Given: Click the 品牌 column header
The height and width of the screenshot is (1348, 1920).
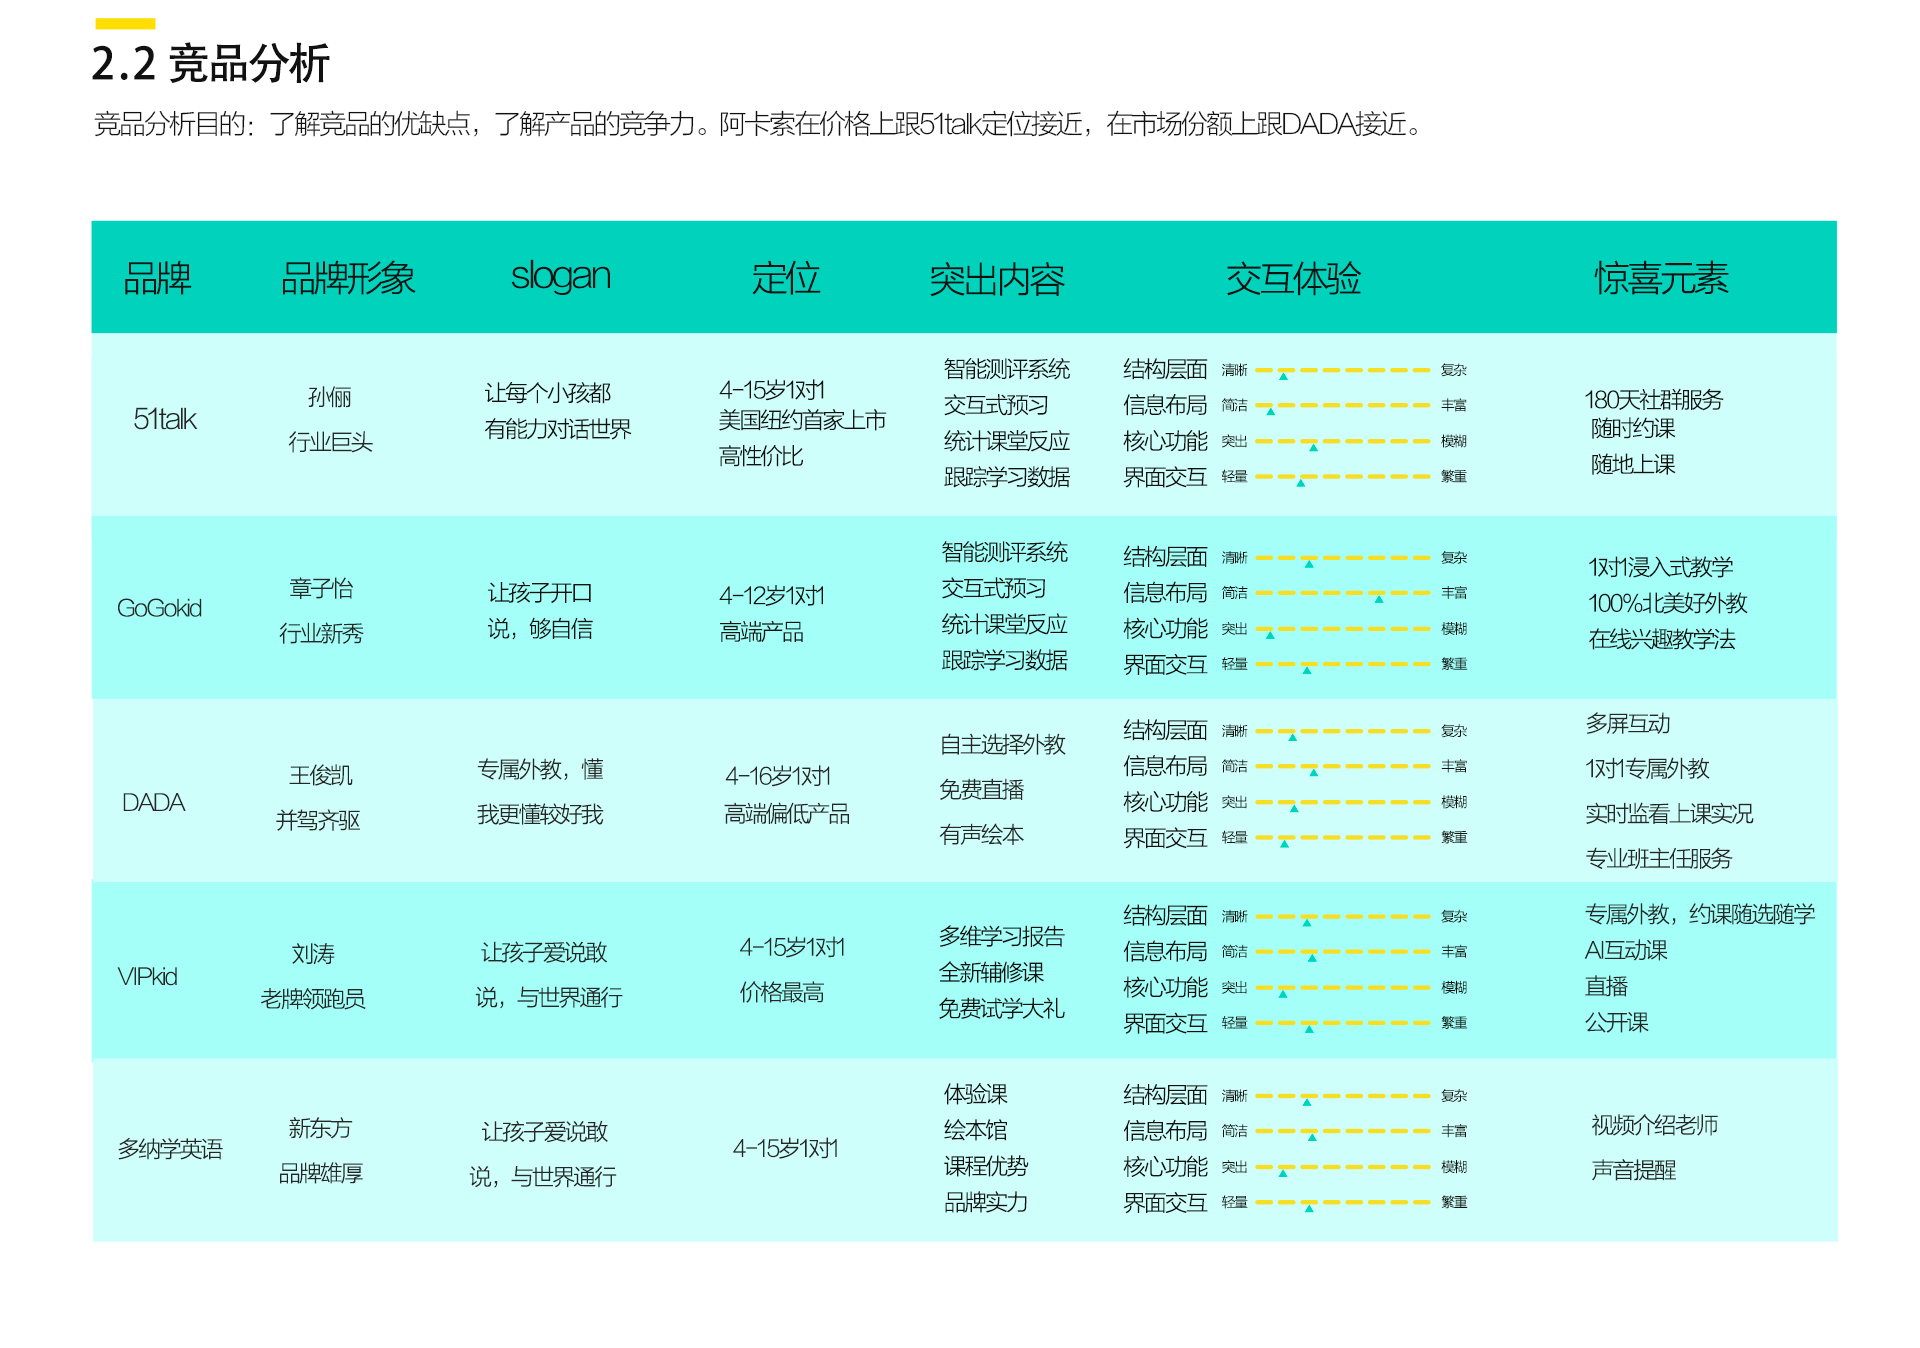Looking at the screenshot, I should click(x=157, y=278).
